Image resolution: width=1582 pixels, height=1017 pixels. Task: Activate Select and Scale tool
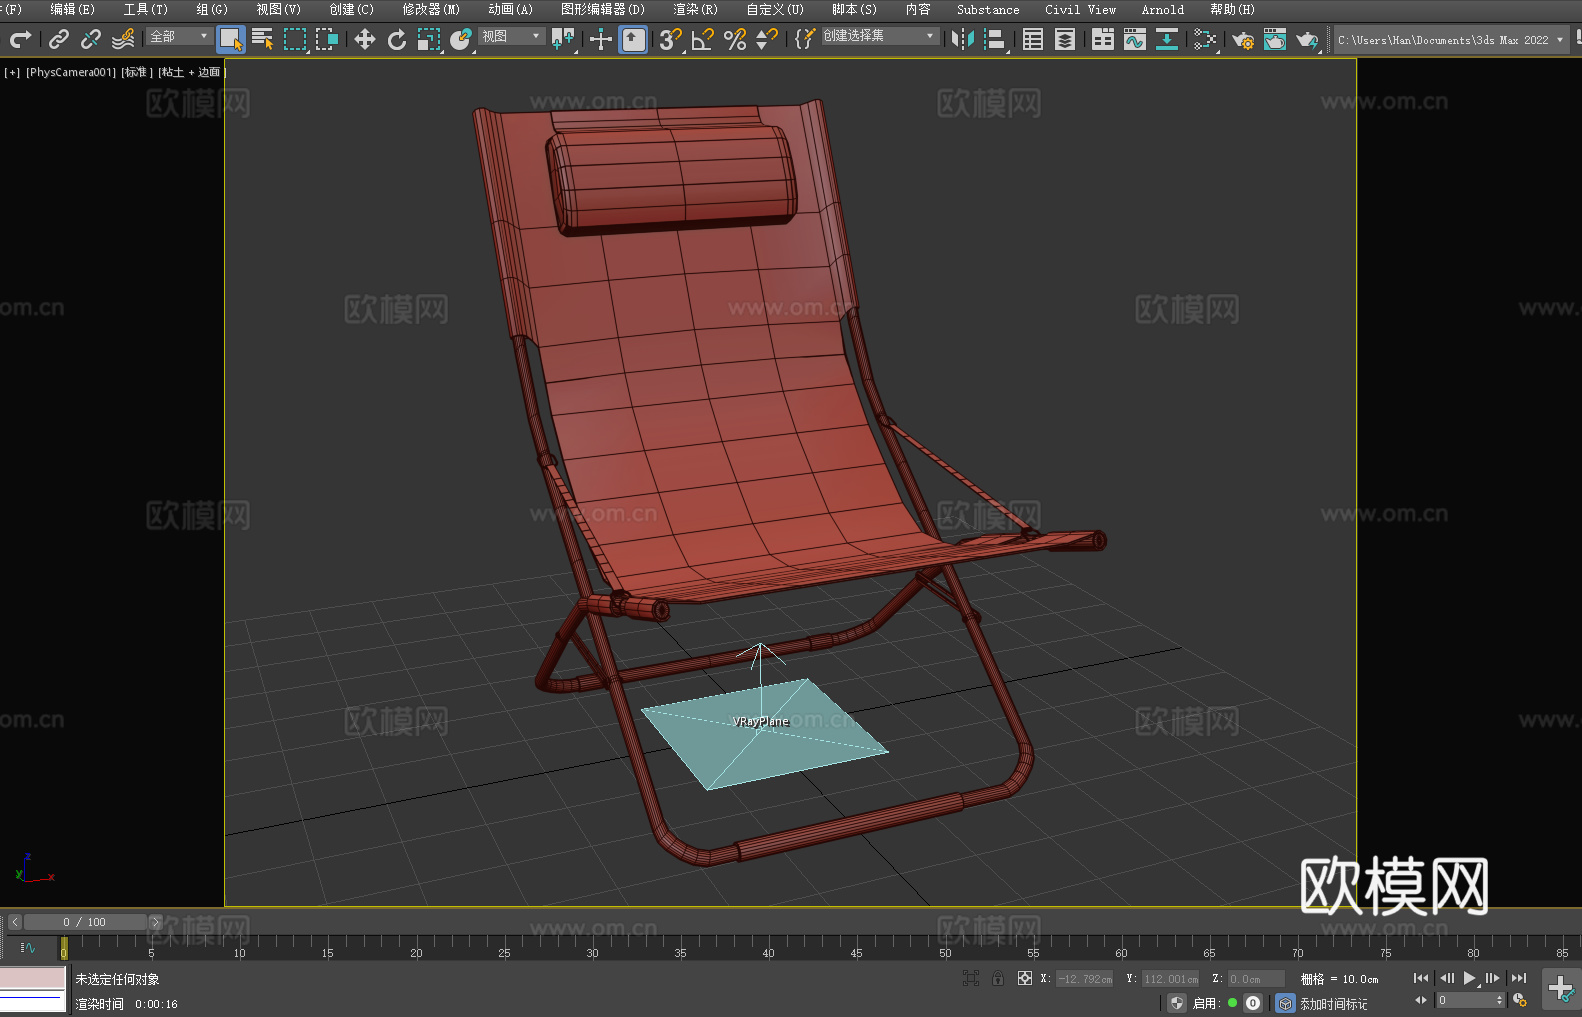click(429, 39)
